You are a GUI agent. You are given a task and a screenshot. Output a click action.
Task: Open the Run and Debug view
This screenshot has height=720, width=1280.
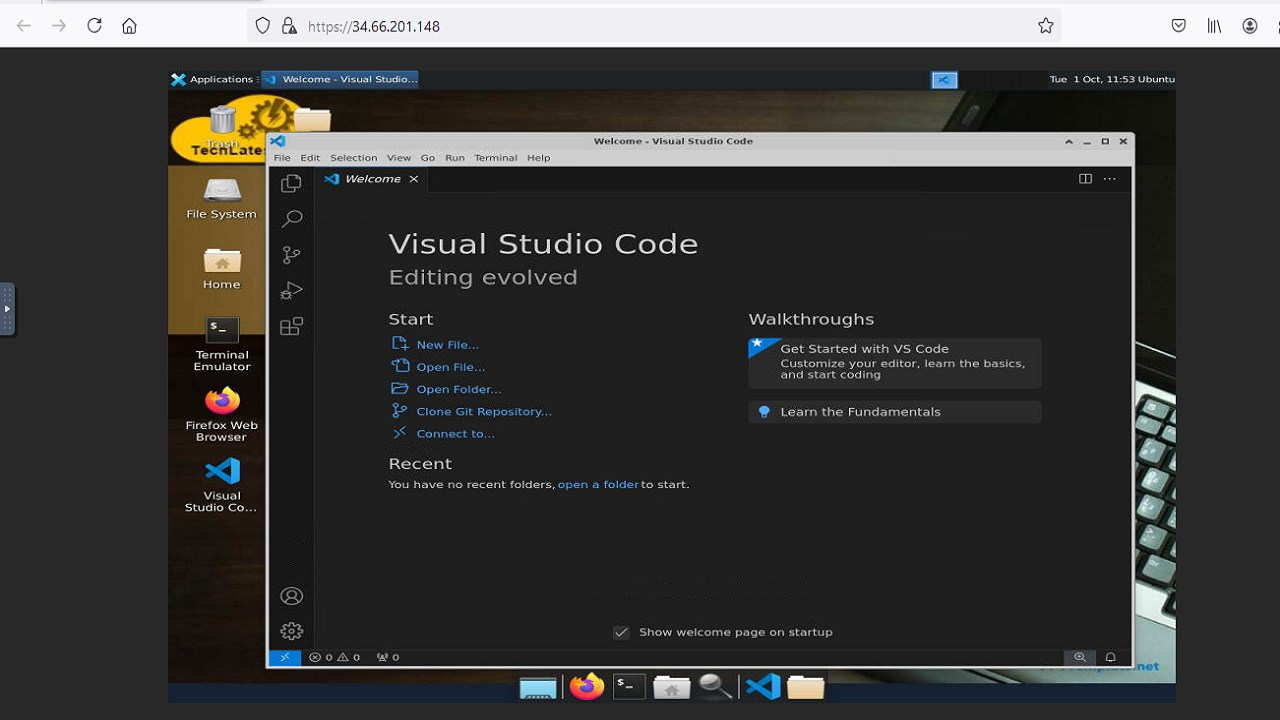291,291
